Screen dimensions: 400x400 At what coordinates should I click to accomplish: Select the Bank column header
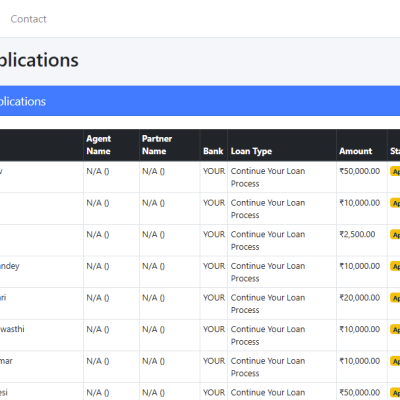(213, 151)
